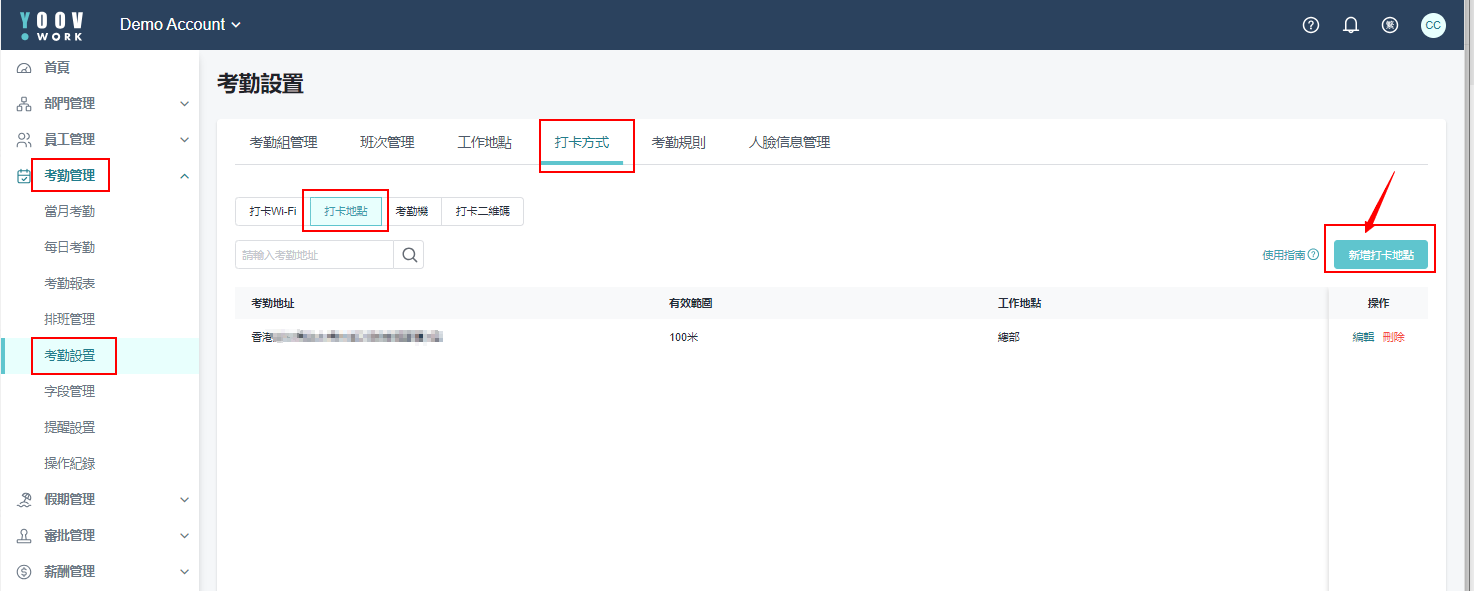Click 編輯 link for the 總部 row
Image resolution: width=1474 pixels, height=591 pixels.
click(1363, 337)
